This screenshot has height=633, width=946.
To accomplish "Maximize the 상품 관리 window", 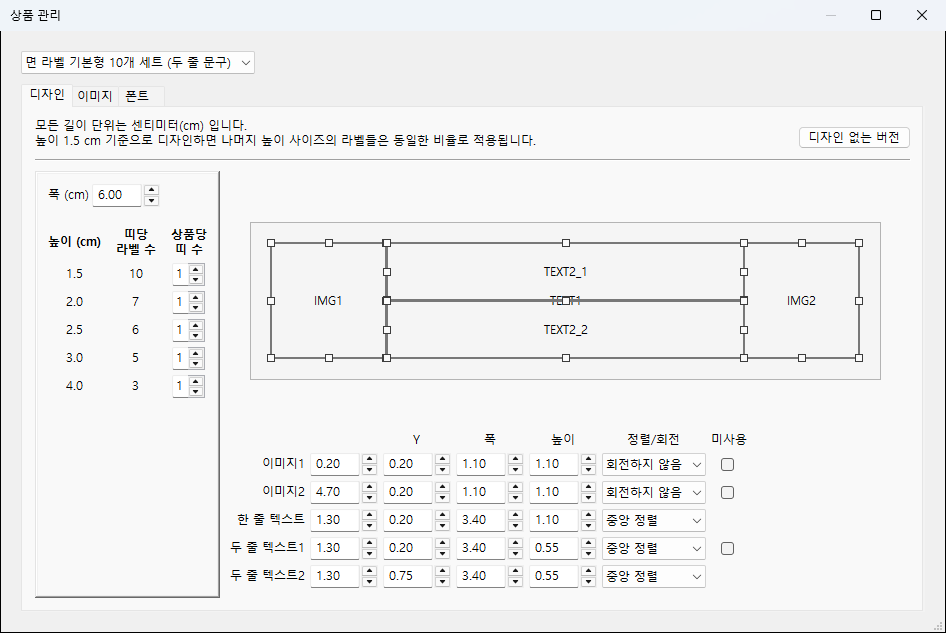I will point(876,15).
